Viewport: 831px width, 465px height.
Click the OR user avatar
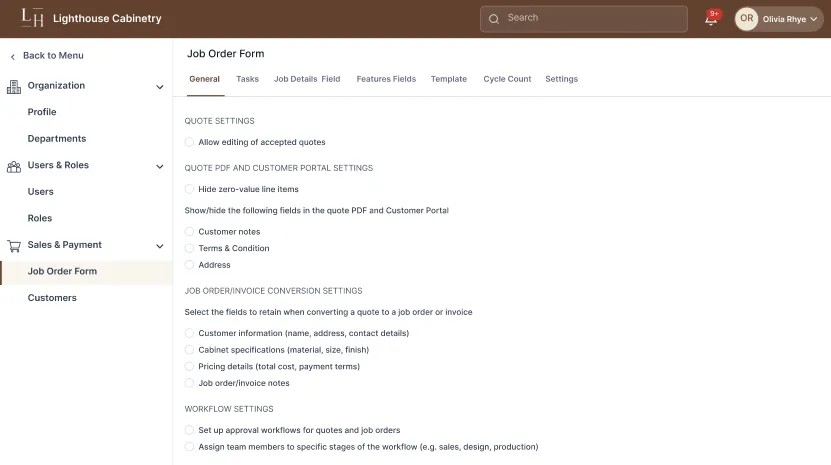tap(746, 19)
